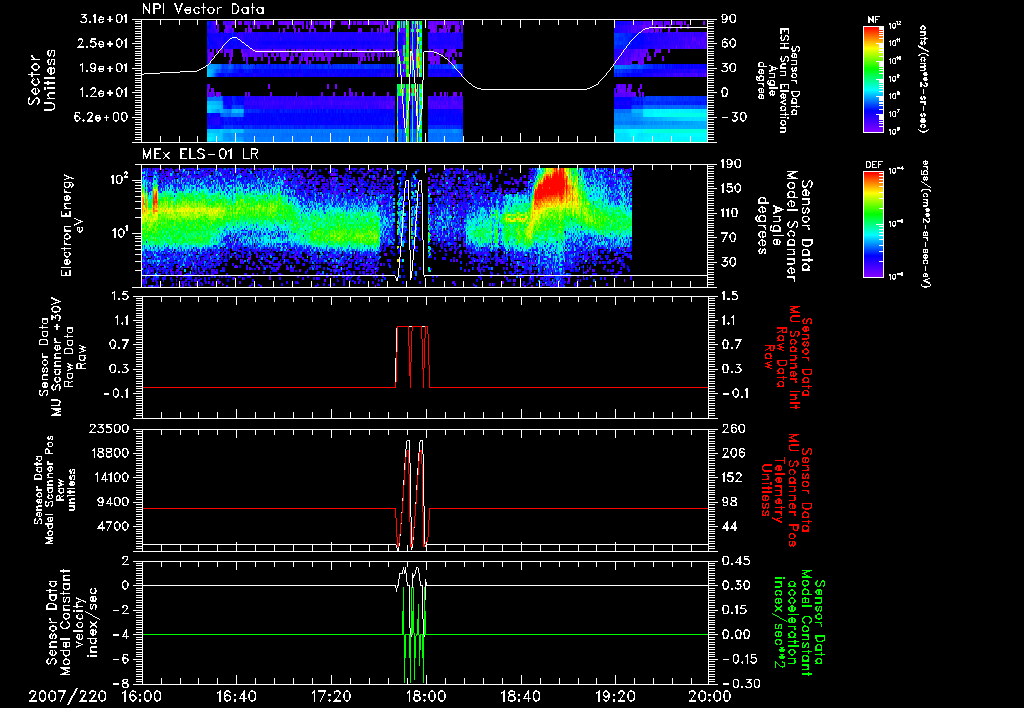The width and height of the screenshot is (1024, 708).
Task: Click the 98 telemetry tick label
Action: tap(728, 502)
